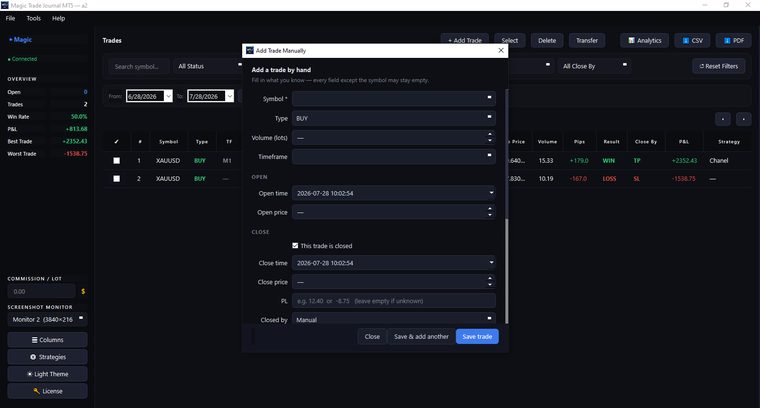The width and height of the screenshot is (760, 408).
Task: Click the Connected status indicator
Action: coord(22,59)
